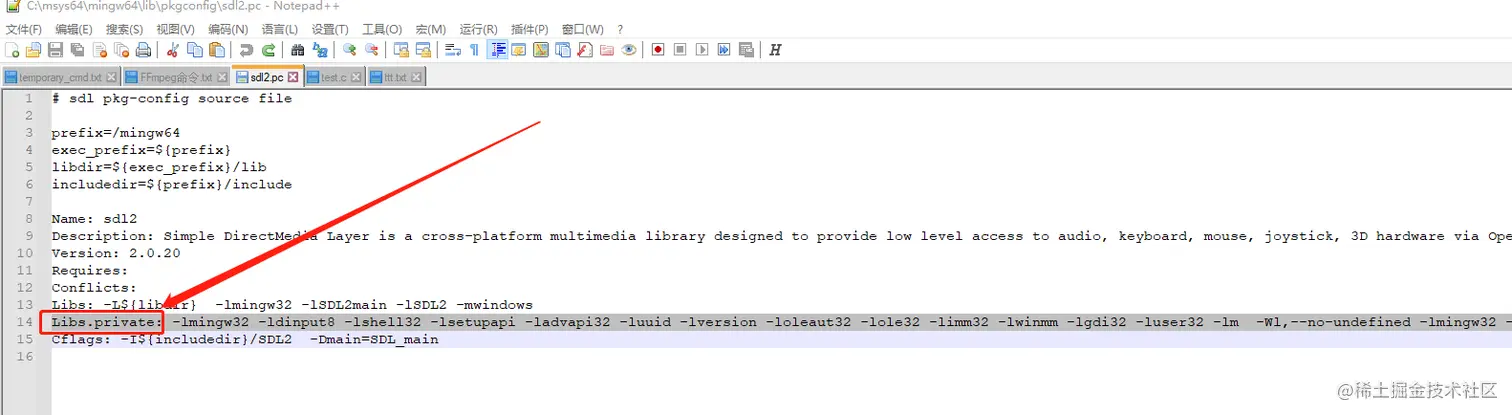Create a new file with the New toolbar icon
1512x415 pixels.
(x=12, y=50)
